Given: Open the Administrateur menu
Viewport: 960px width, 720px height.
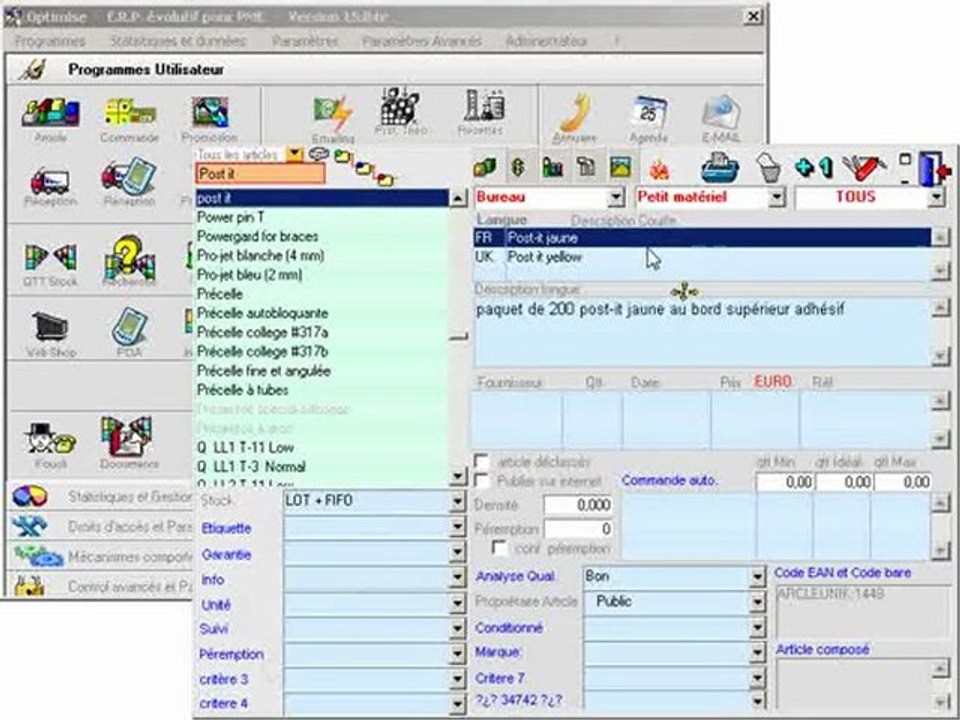Looking at the screenshot, I should pos(546,41).
